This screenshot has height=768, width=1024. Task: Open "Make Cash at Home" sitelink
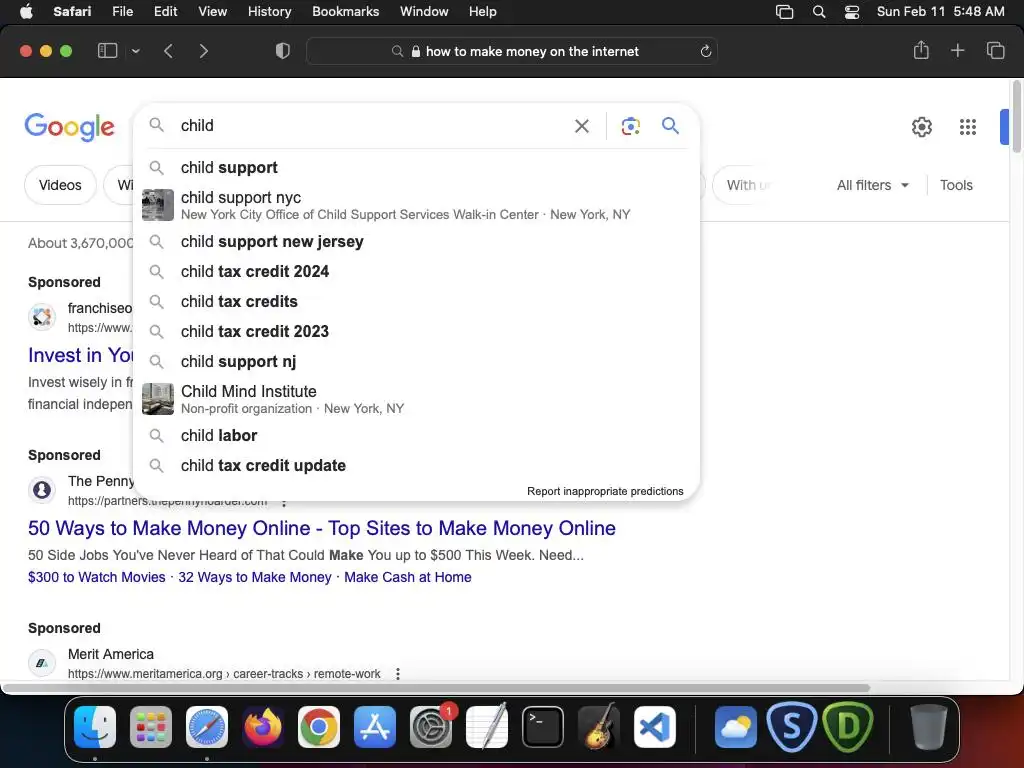408,577
